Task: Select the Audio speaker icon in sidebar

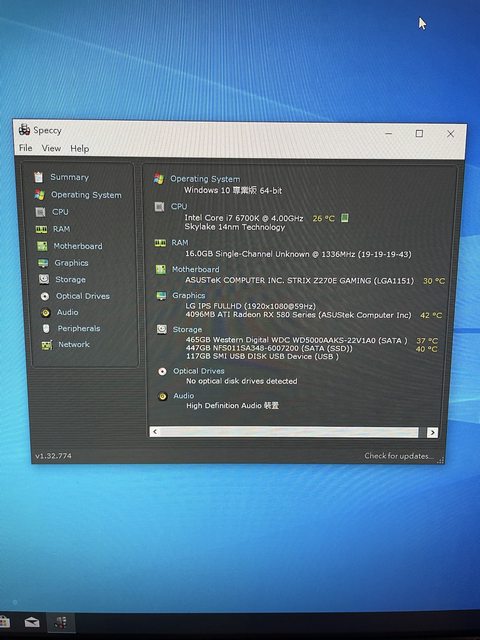Action: click(x=46, y=313)
